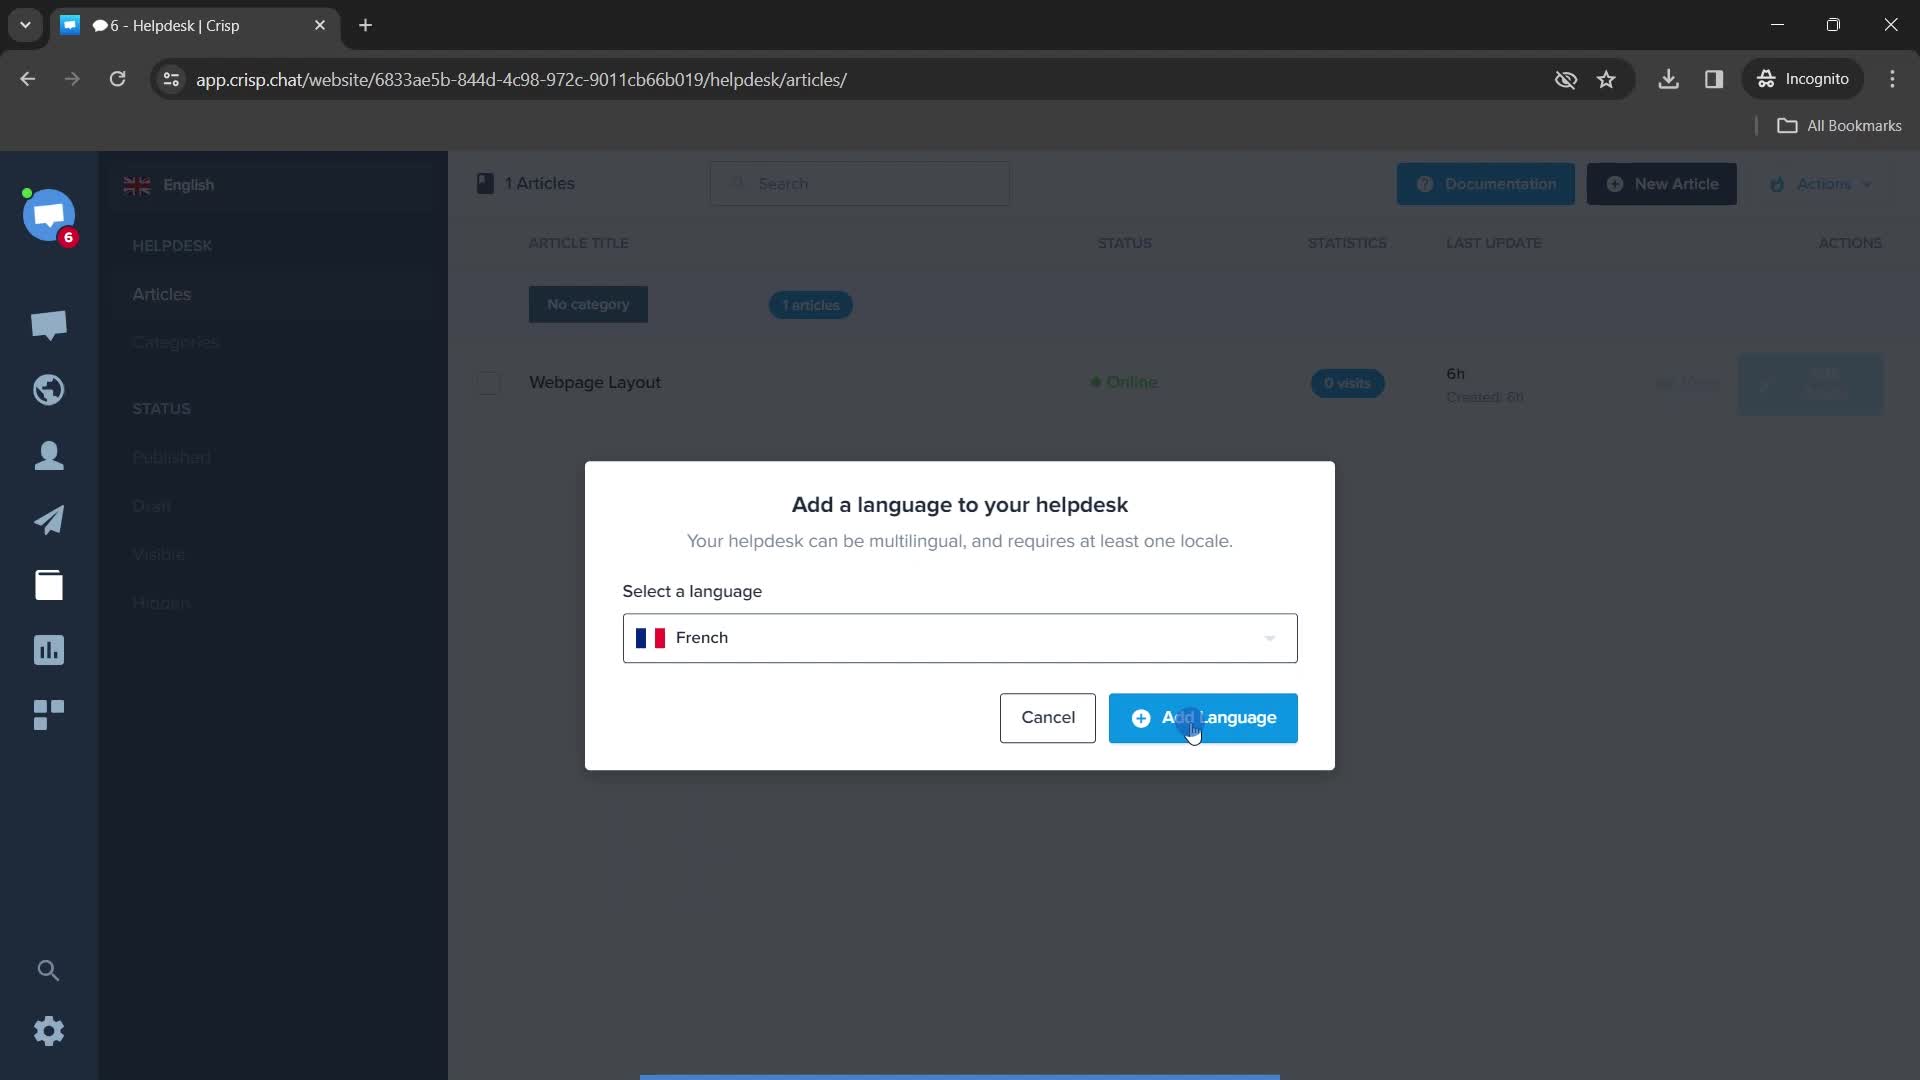Open the settings gear icon in sidebar
1920x1080 pixels.
click(x=49, y=1033)
